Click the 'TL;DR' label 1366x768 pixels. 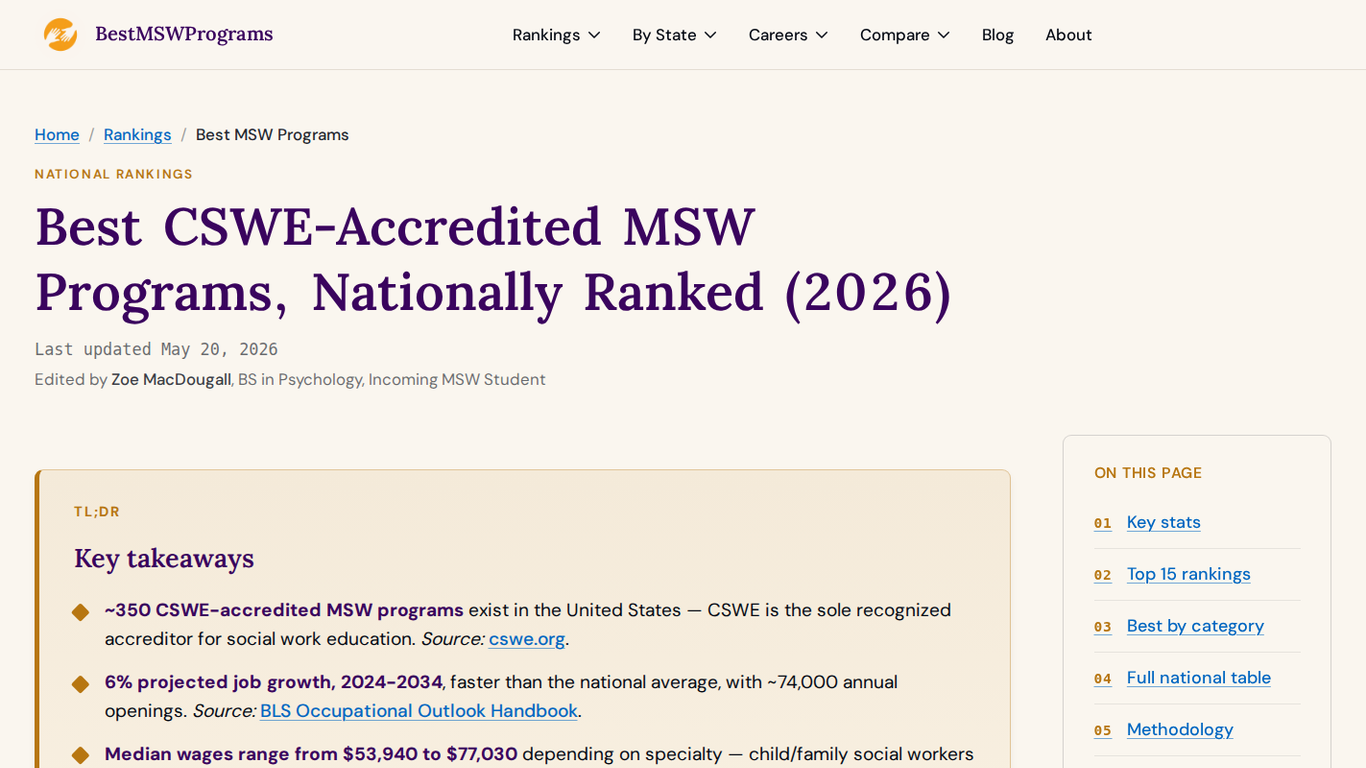click(x=97, y=512)
